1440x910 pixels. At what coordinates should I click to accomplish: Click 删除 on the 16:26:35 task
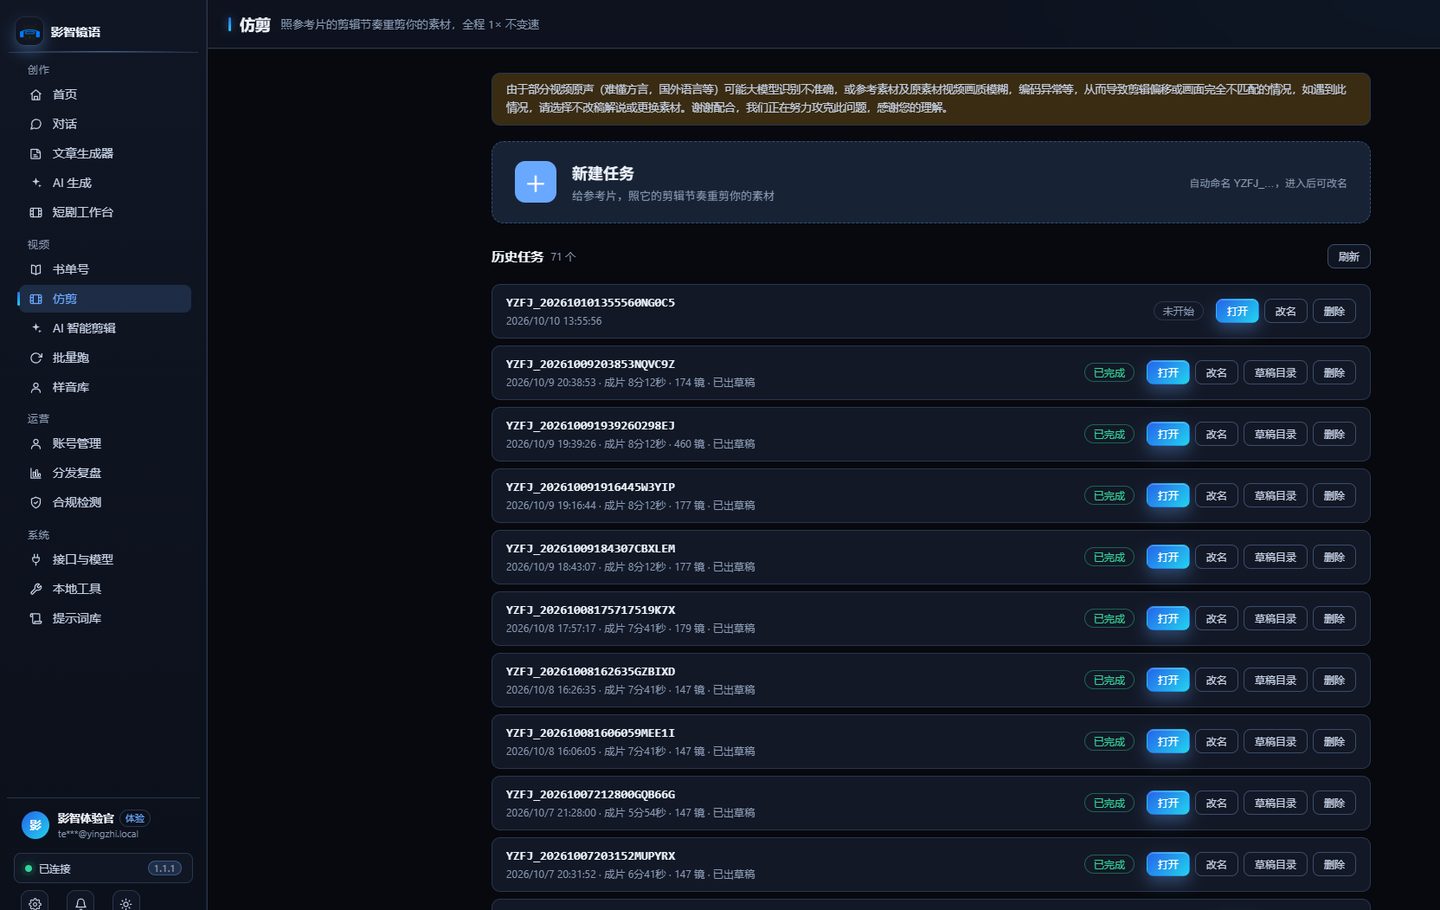1334,680
